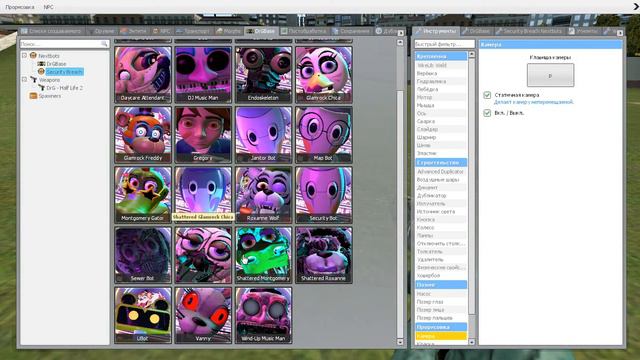This screenshot has width=640, height=360.
Task: Spawn the Daycare Attendant nextbot
Action: coord(143,74)
